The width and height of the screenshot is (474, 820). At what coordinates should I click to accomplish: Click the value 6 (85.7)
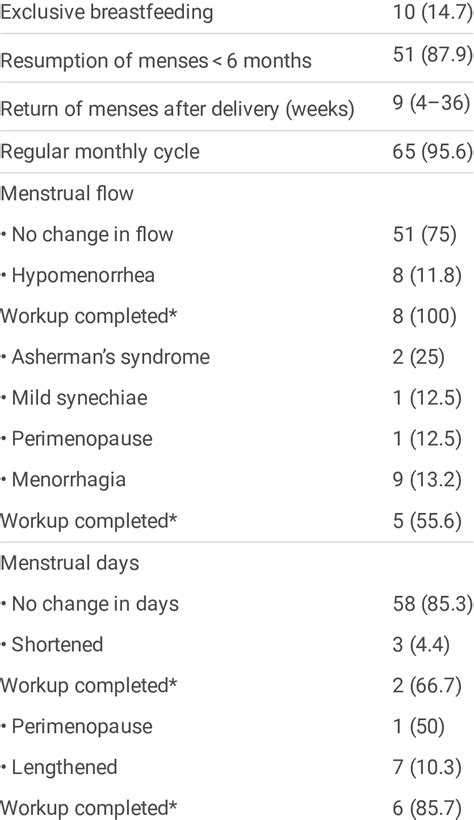click(427, 808)
